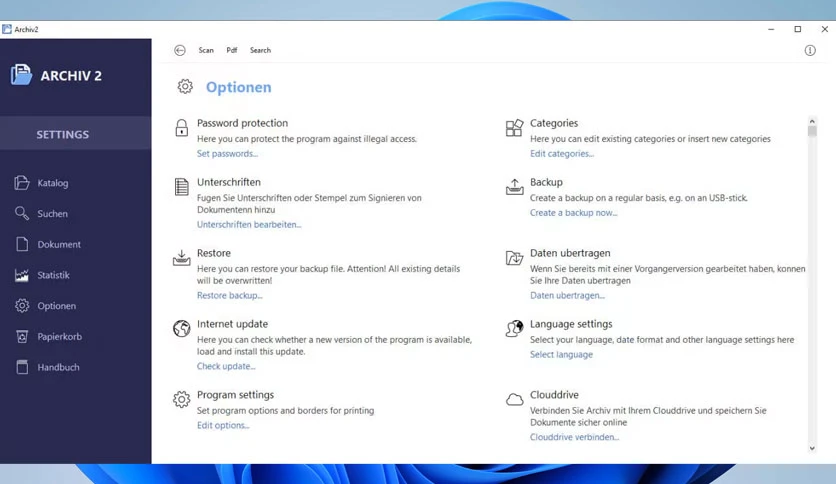Select the SETTINGS sidebar header
This screenshot has height=484, width=836.
coord(76,134)
